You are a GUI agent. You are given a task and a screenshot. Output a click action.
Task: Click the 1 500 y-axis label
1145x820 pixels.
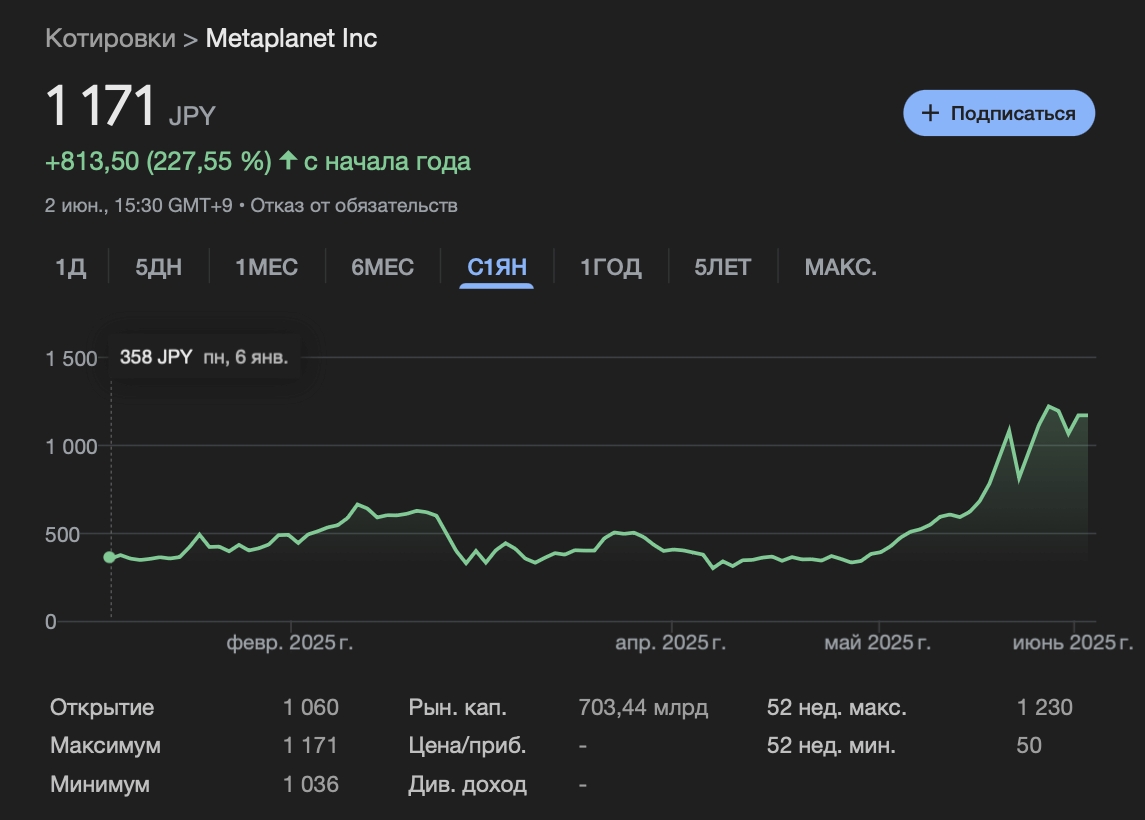point(72,359)
